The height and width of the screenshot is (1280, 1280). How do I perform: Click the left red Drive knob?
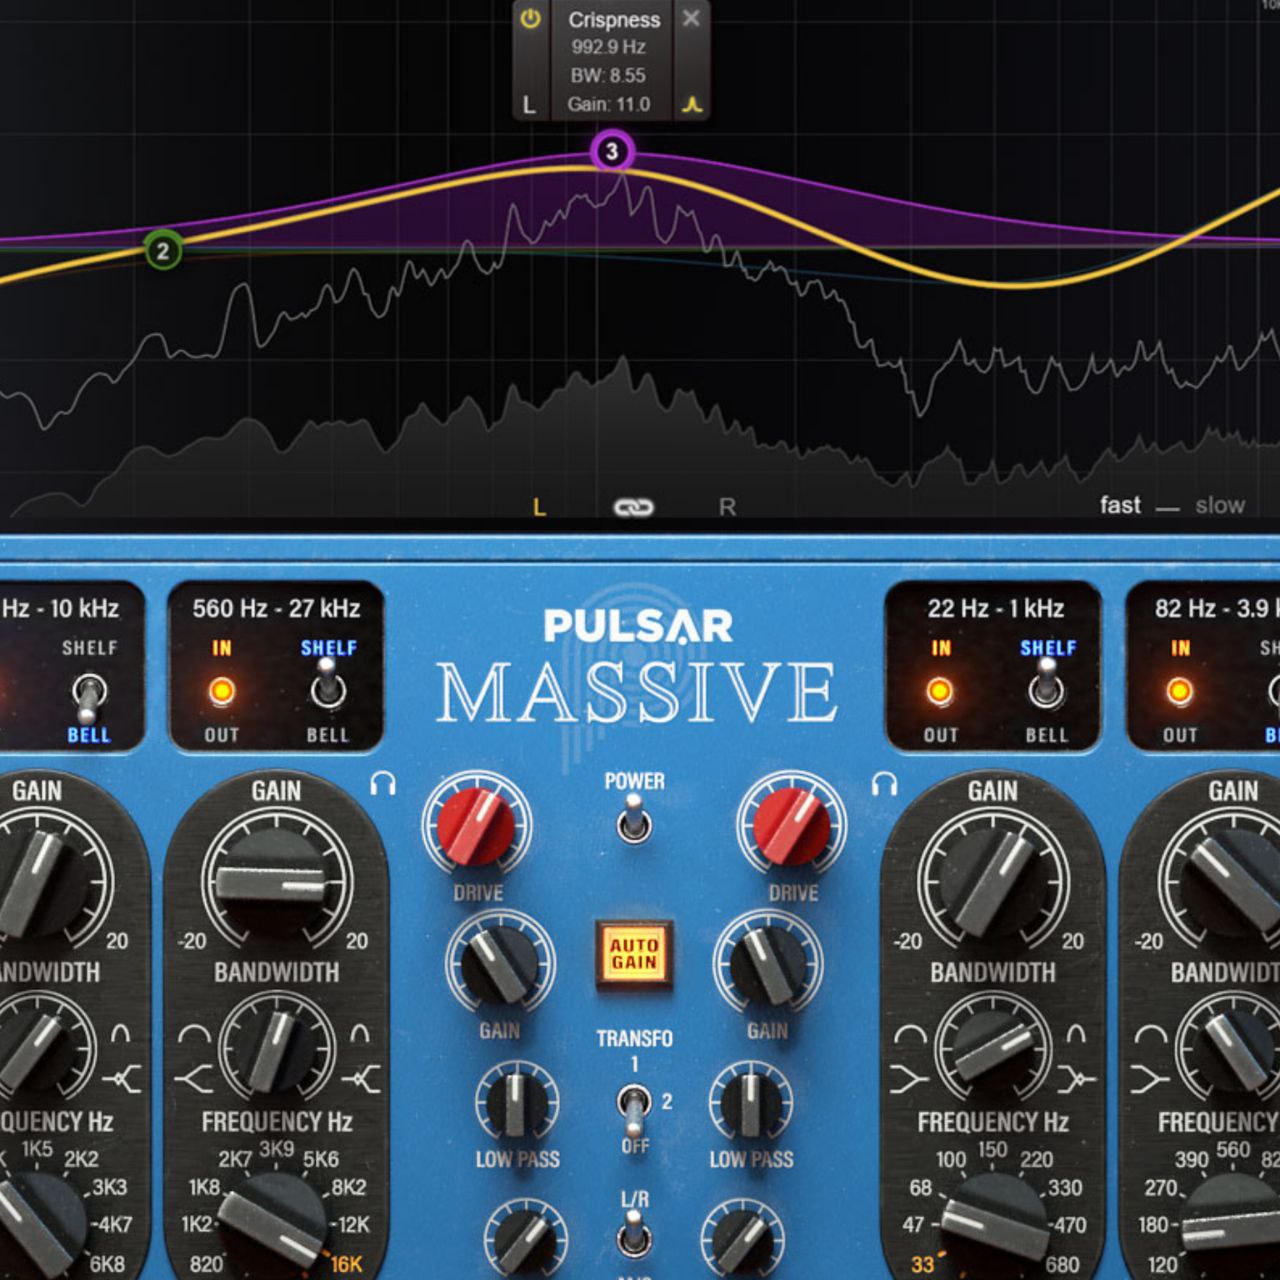(x=476, y=826)
